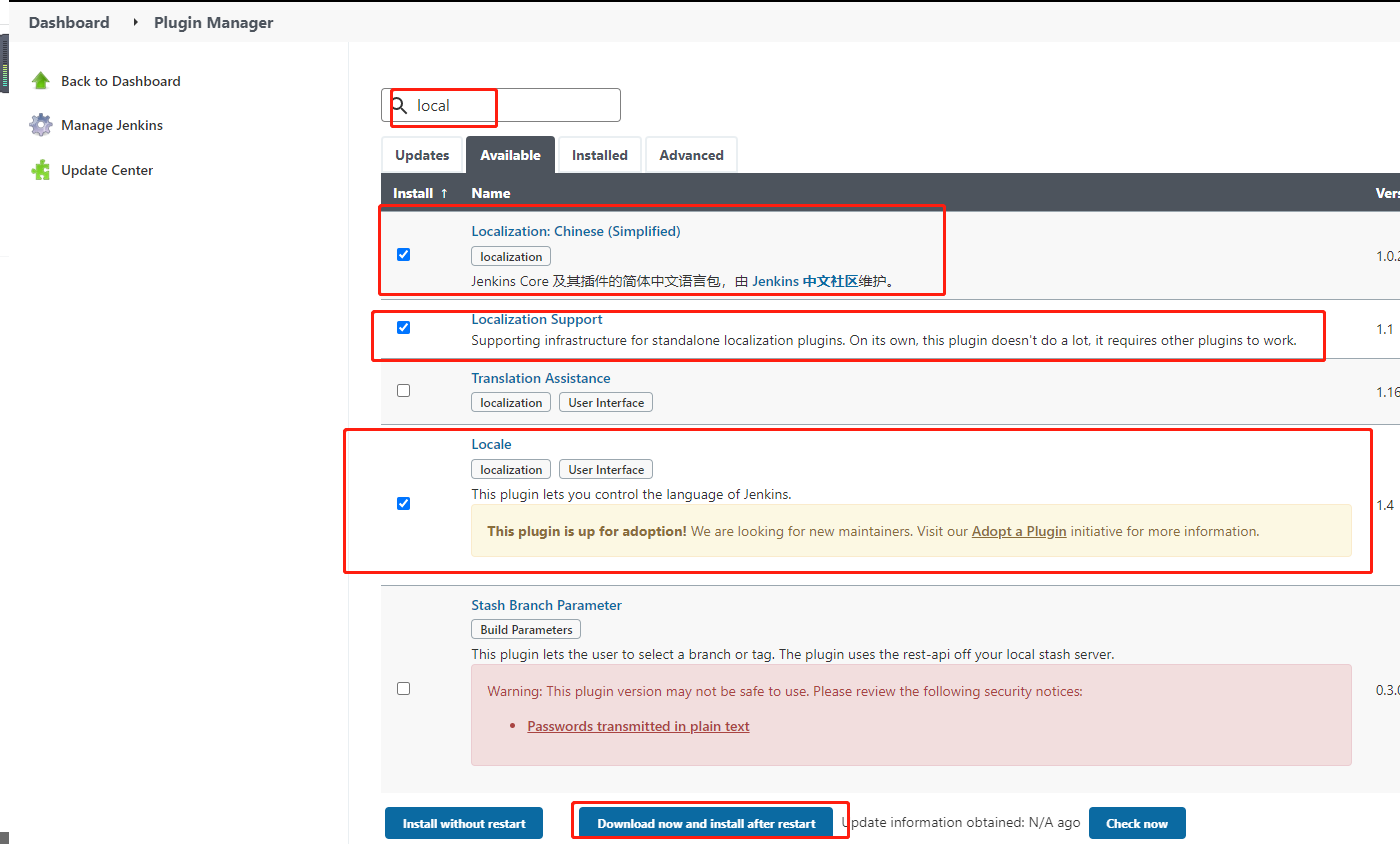Screen dimensions: 1400x844
Task: Switch to the Updates tab
Action: [x=422, y=155]
